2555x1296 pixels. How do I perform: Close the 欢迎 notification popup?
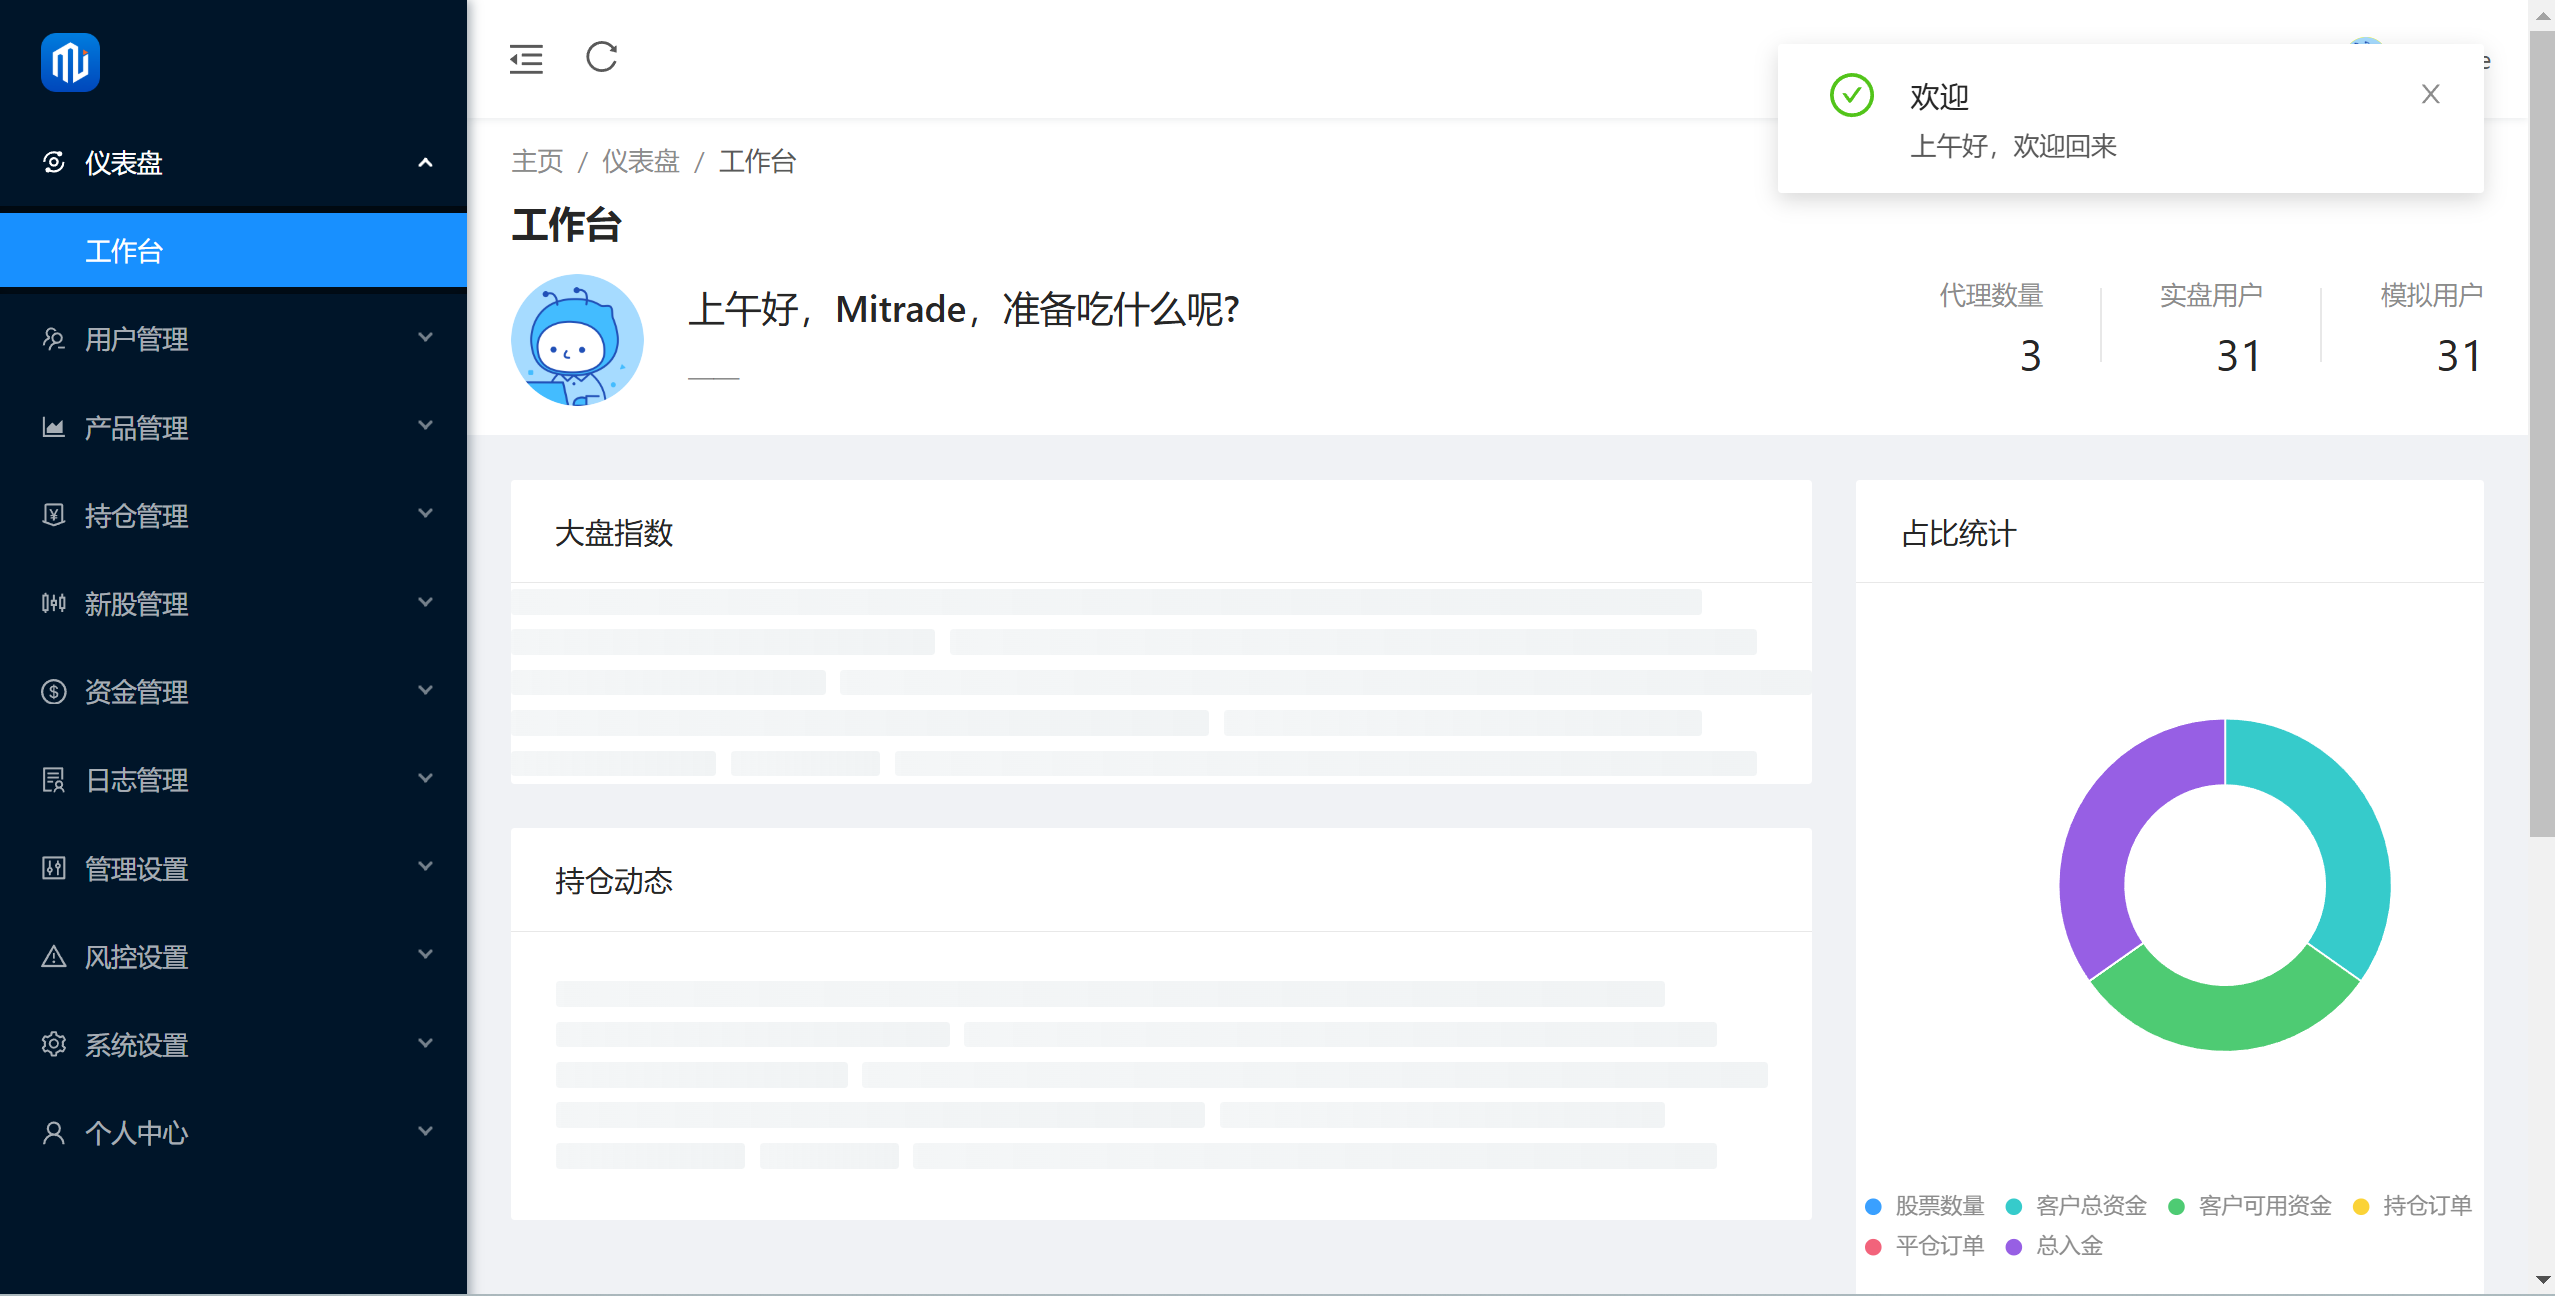pos(2430,94)
